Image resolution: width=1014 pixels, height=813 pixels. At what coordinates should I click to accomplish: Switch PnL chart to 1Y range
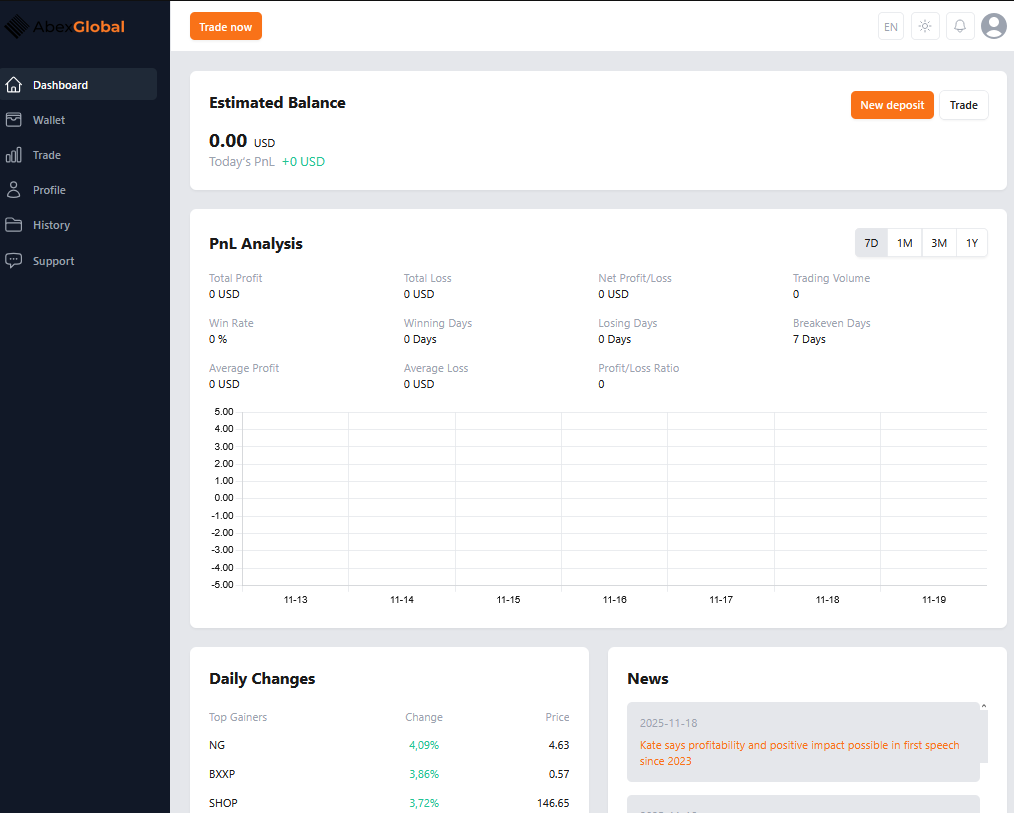971,243
